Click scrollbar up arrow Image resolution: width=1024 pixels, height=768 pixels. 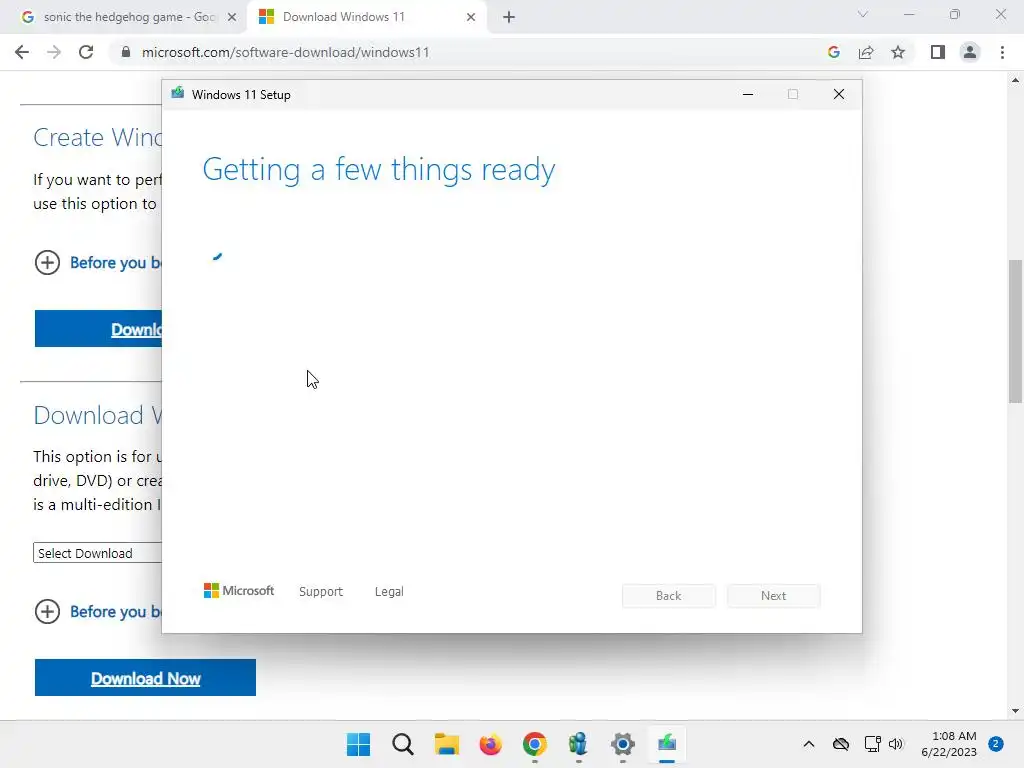click(1015, 81)
